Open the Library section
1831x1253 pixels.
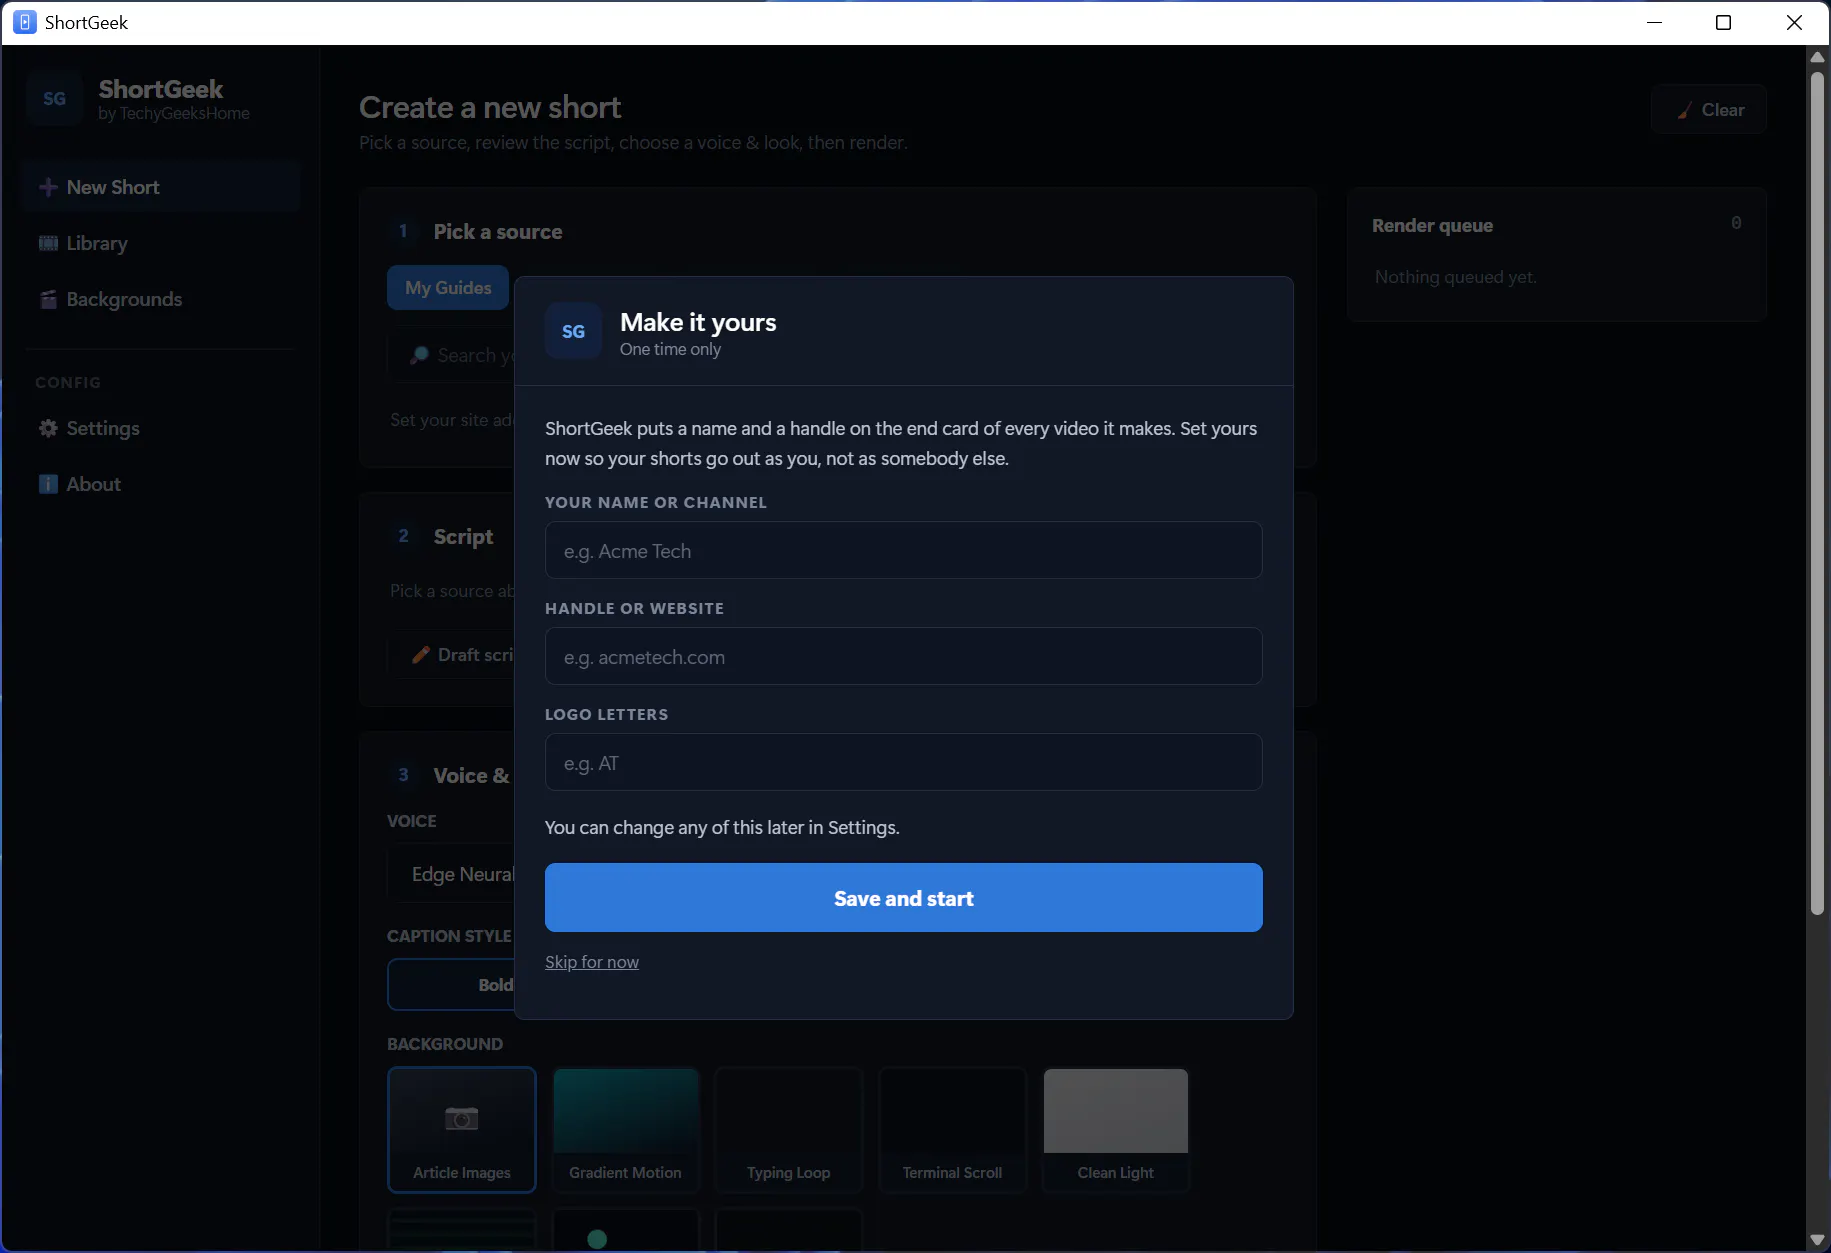tap(160, 243)
